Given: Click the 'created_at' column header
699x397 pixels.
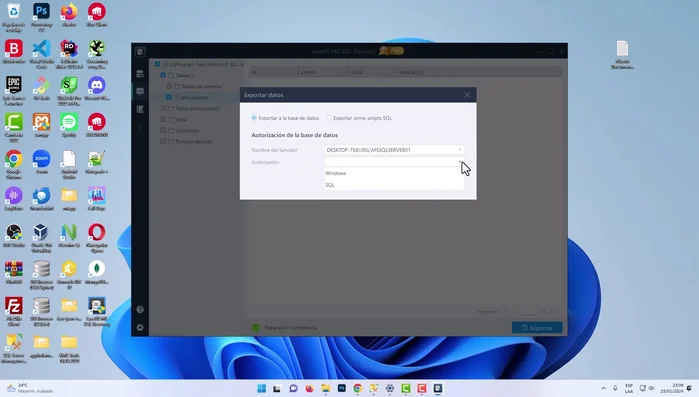Looking at the screenshot, I should pos(479,72).
